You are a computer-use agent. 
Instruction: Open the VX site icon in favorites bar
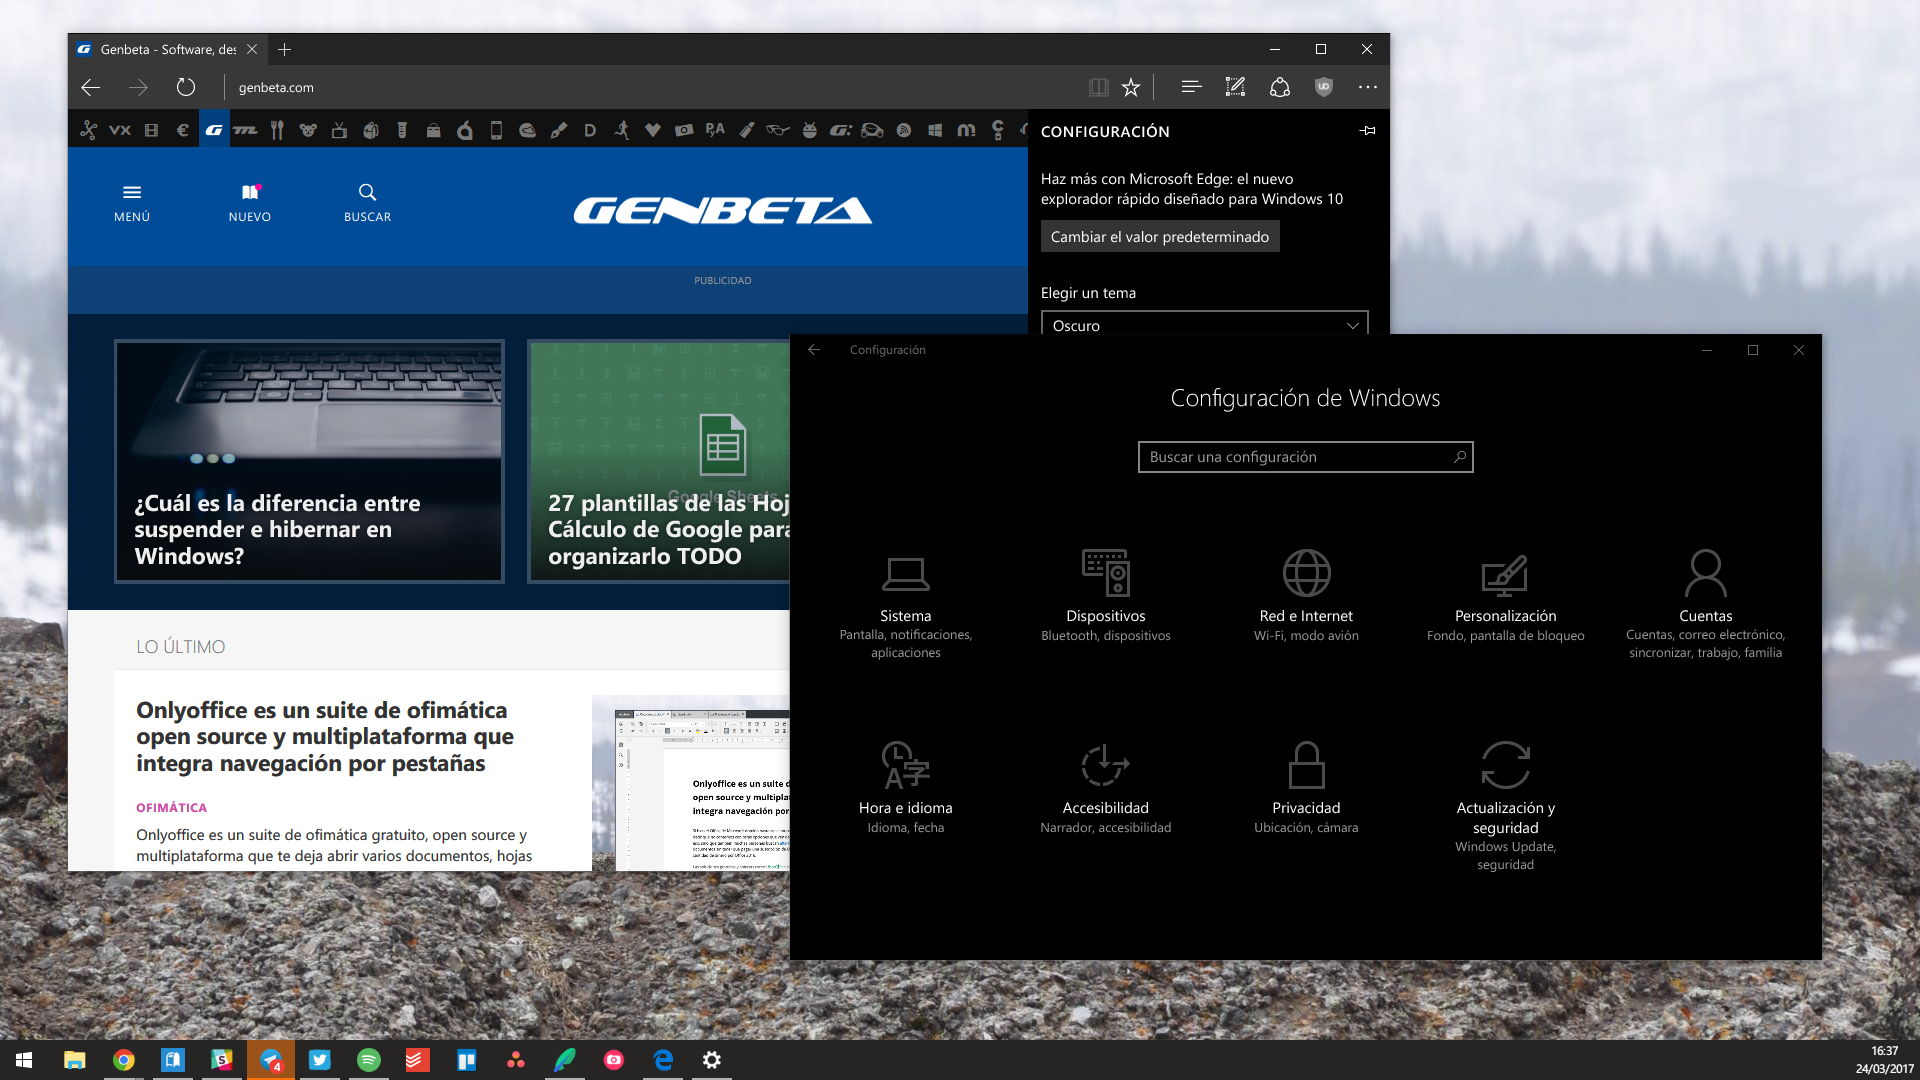click(x=120, y=130)
